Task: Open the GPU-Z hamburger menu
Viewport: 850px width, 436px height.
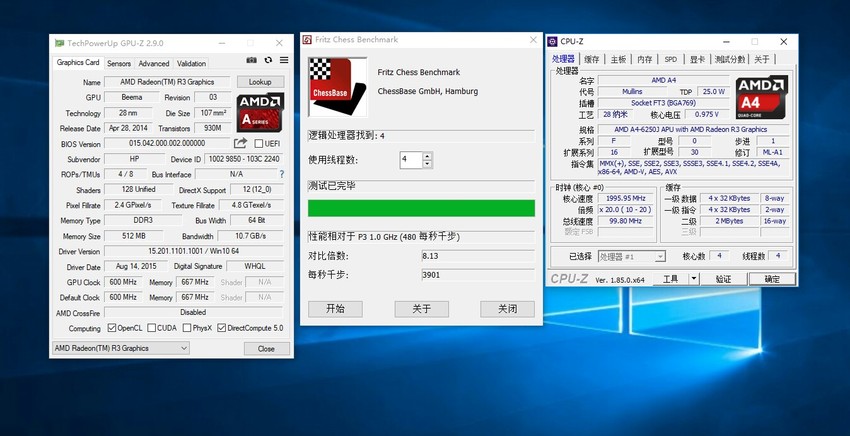Action: (x=284, y=60)
